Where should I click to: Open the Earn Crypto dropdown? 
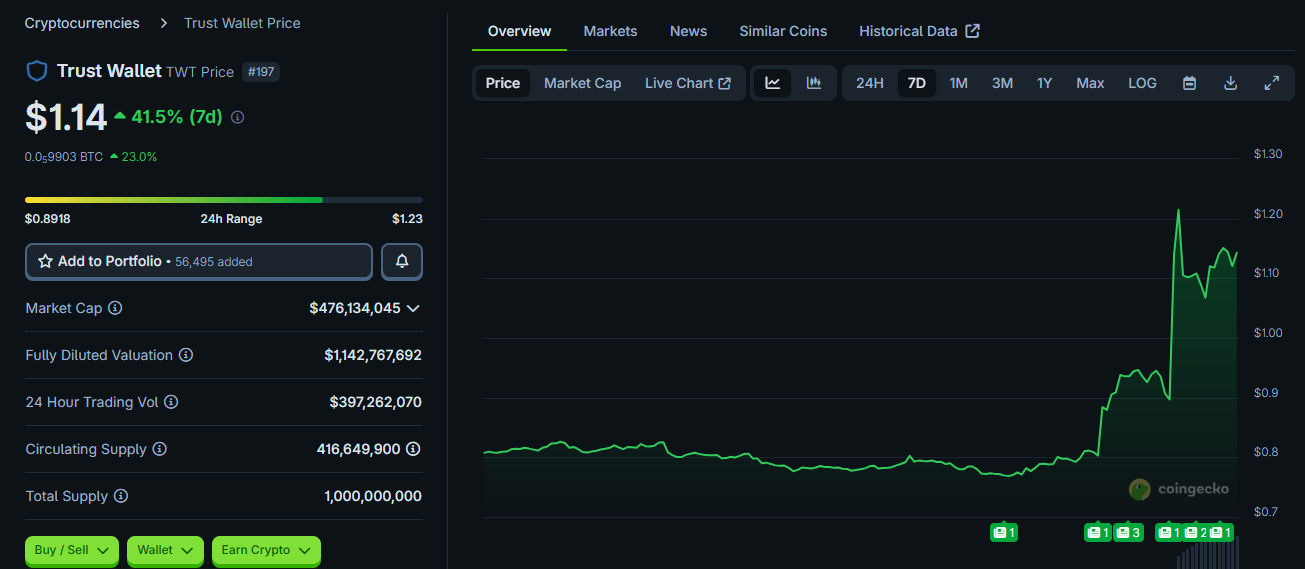tap(266, 550)
